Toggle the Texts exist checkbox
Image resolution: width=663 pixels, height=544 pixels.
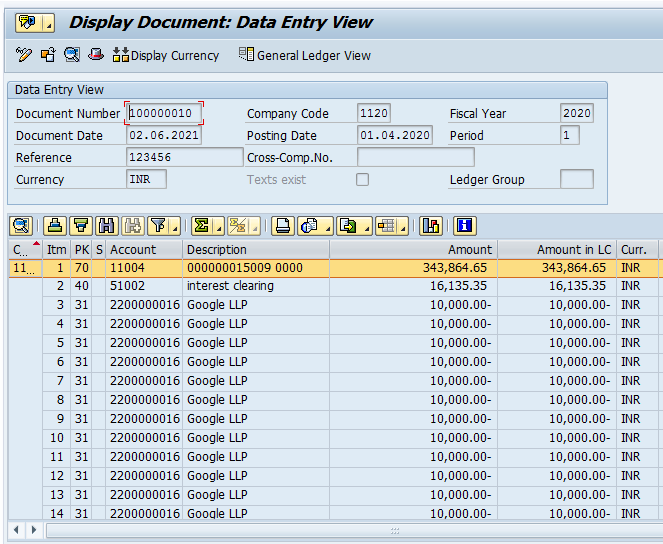click(362, 179)
